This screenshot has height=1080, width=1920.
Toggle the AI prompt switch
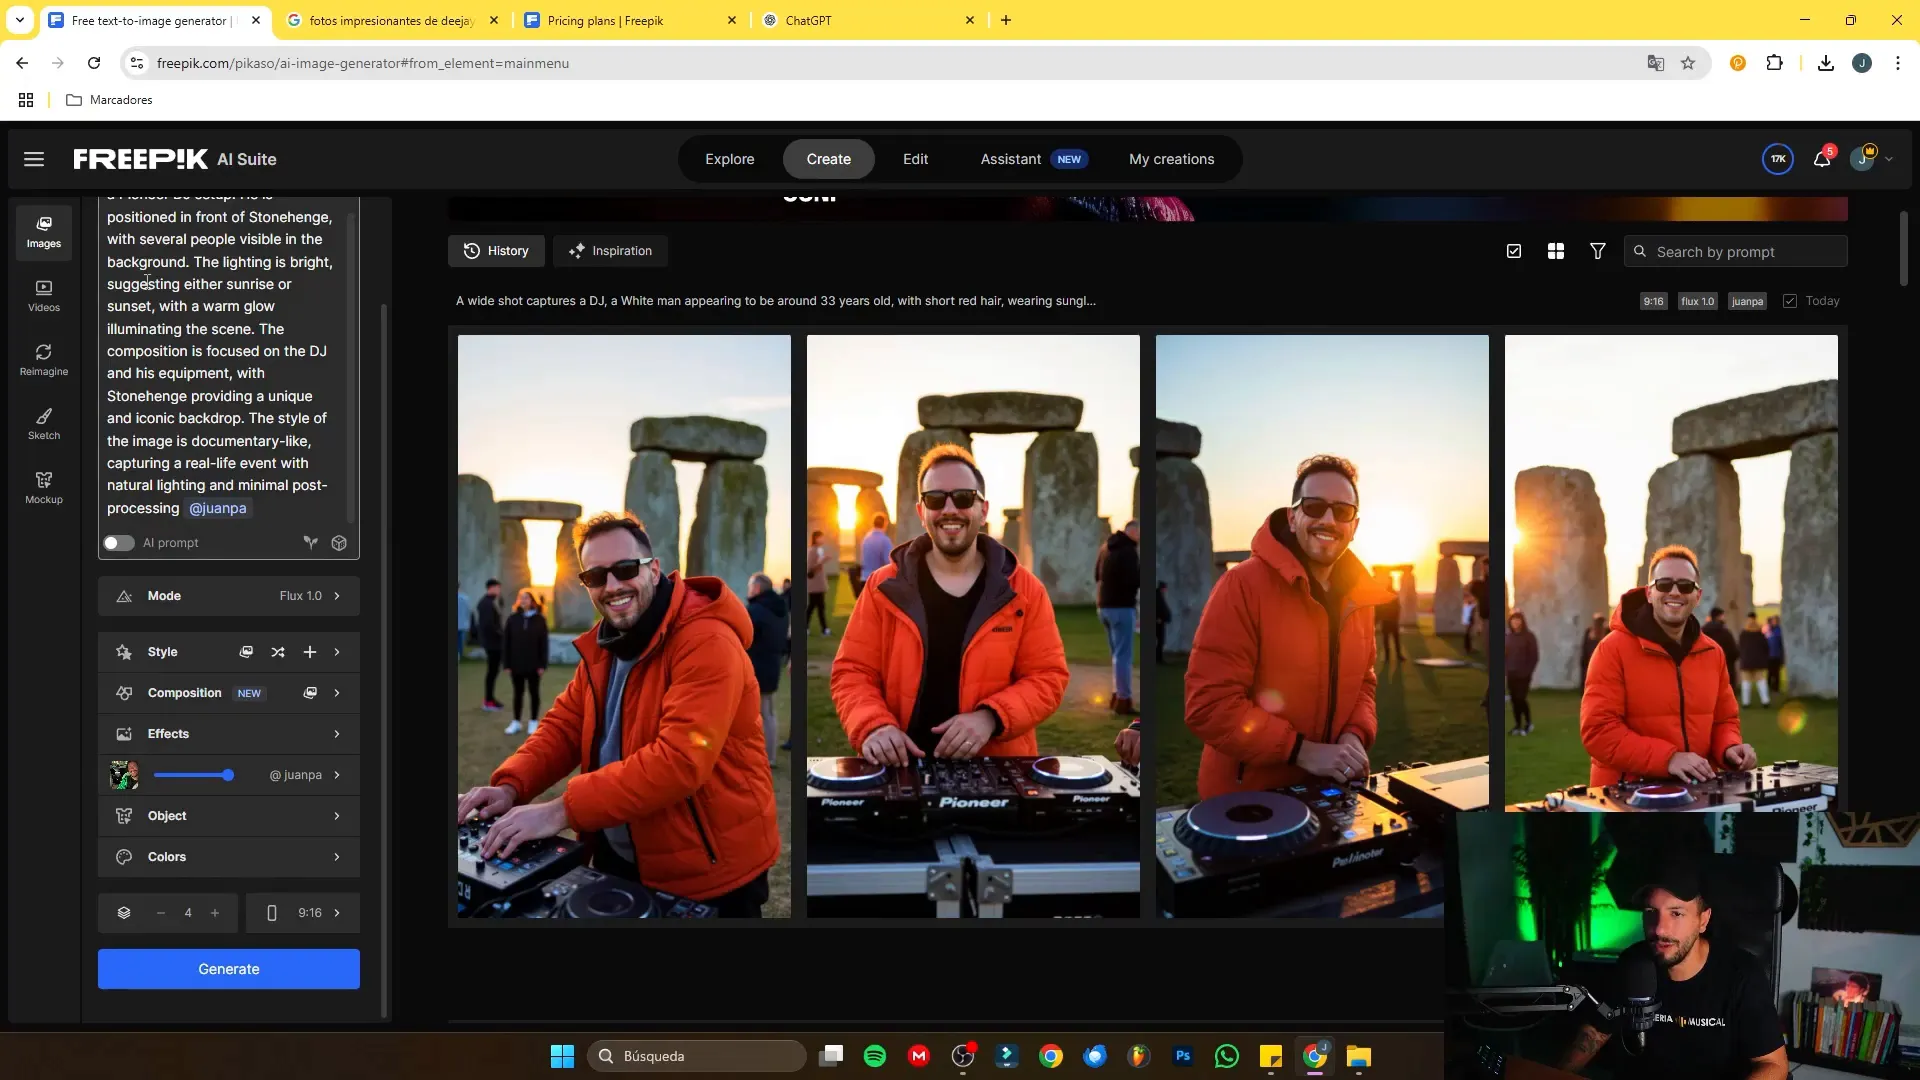pos(119,543)
